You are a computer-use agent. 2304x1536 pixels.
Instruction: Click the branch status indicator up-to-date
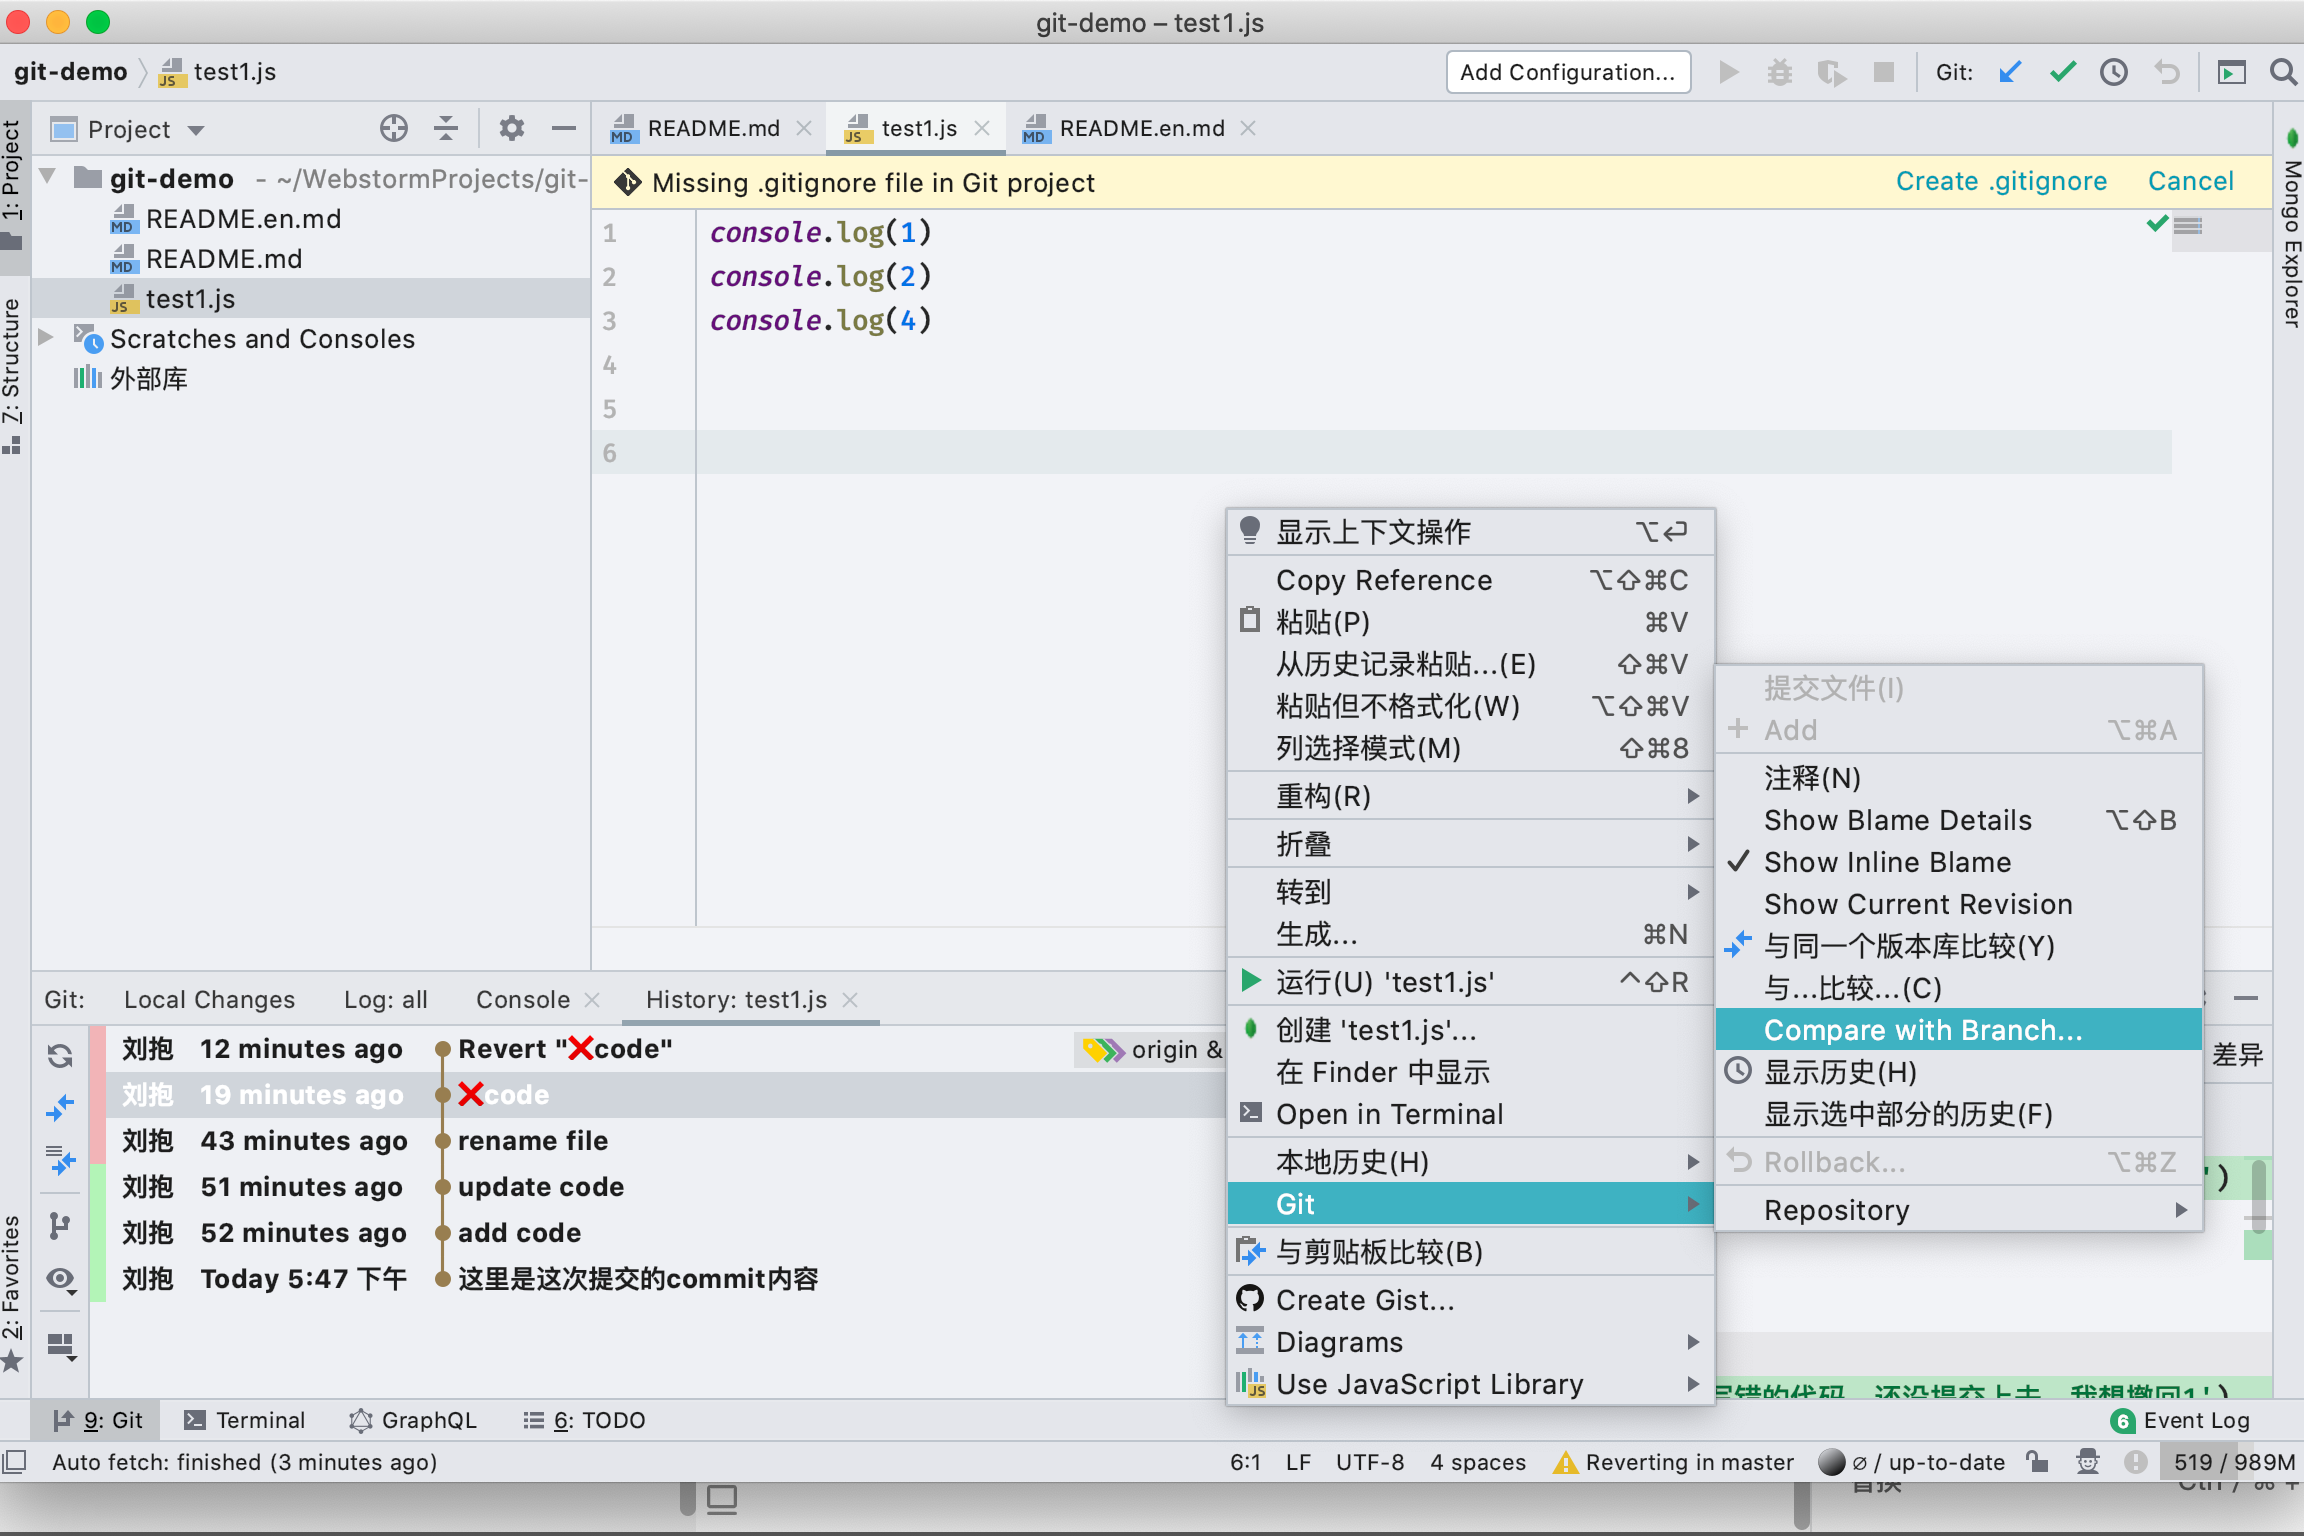1912,1462
